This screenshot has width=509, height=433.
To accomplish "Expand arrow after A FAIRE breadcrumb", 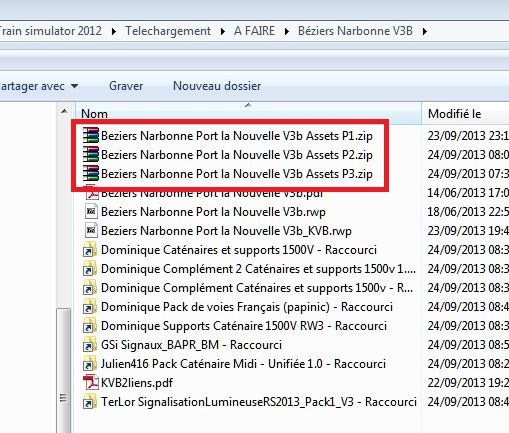I will coord(286,31).
